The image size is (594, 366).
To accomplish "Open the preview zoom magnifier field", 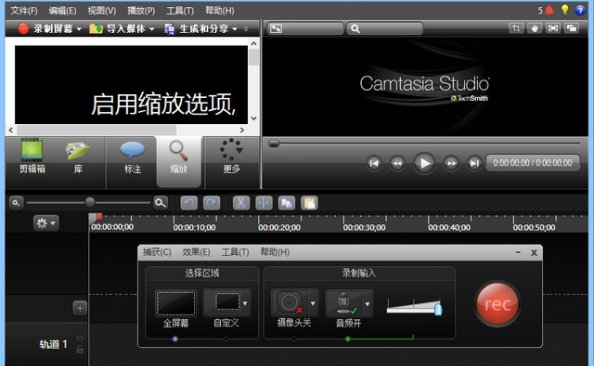I will tap(384, 28).
